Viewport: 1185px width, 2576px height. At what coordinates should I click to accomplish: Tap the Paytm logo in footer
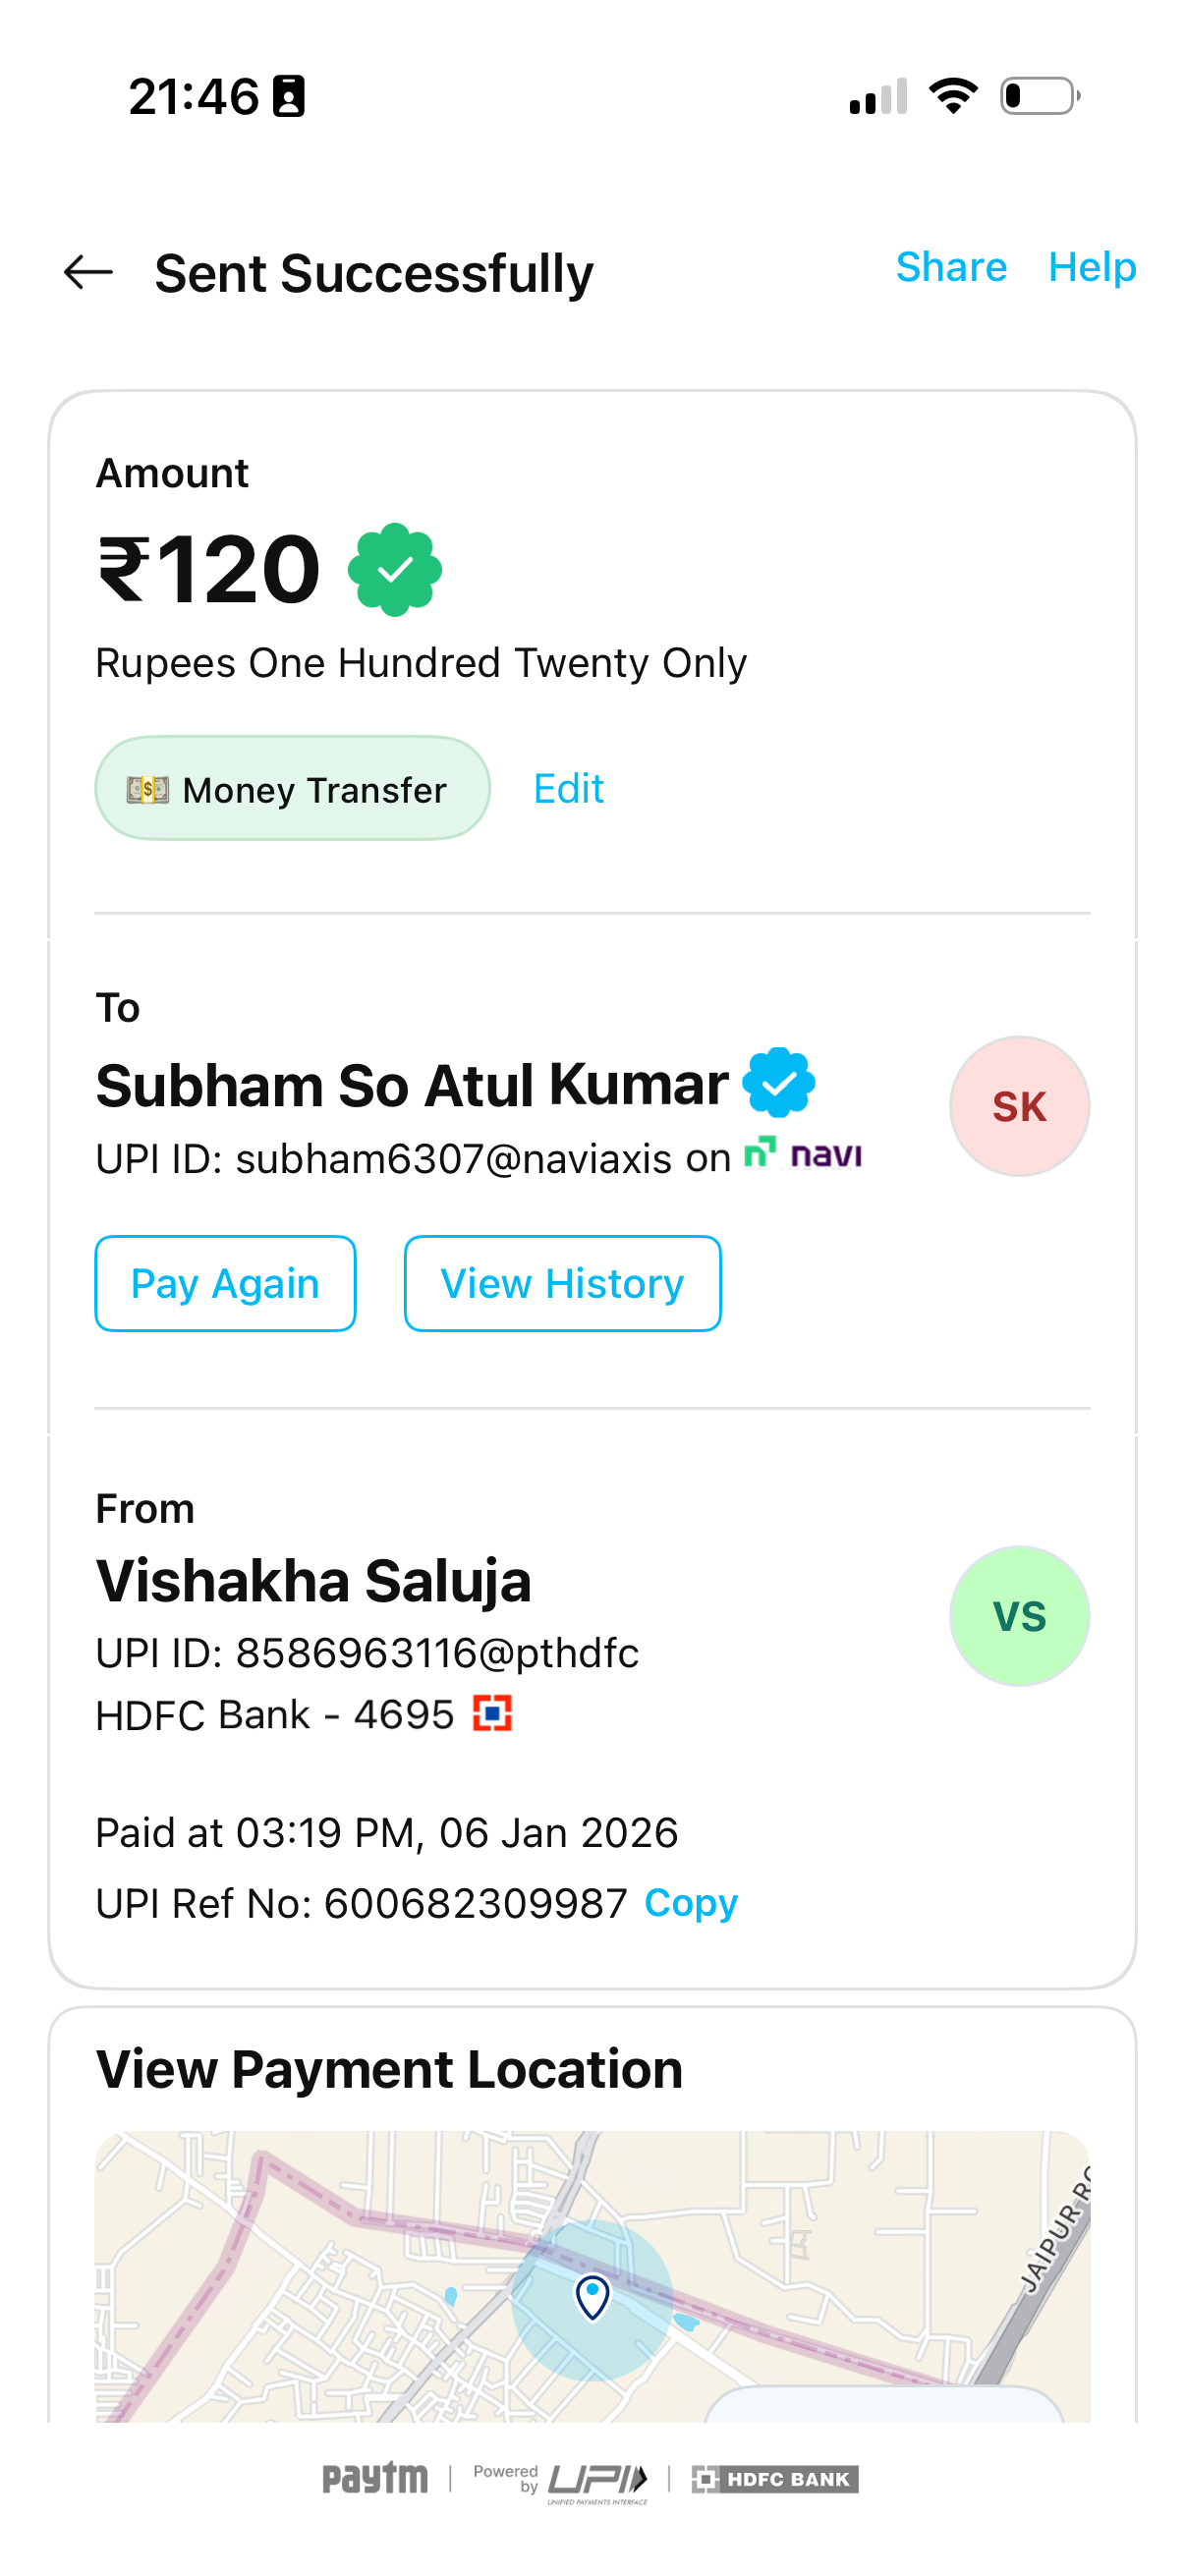[374, 2478]
